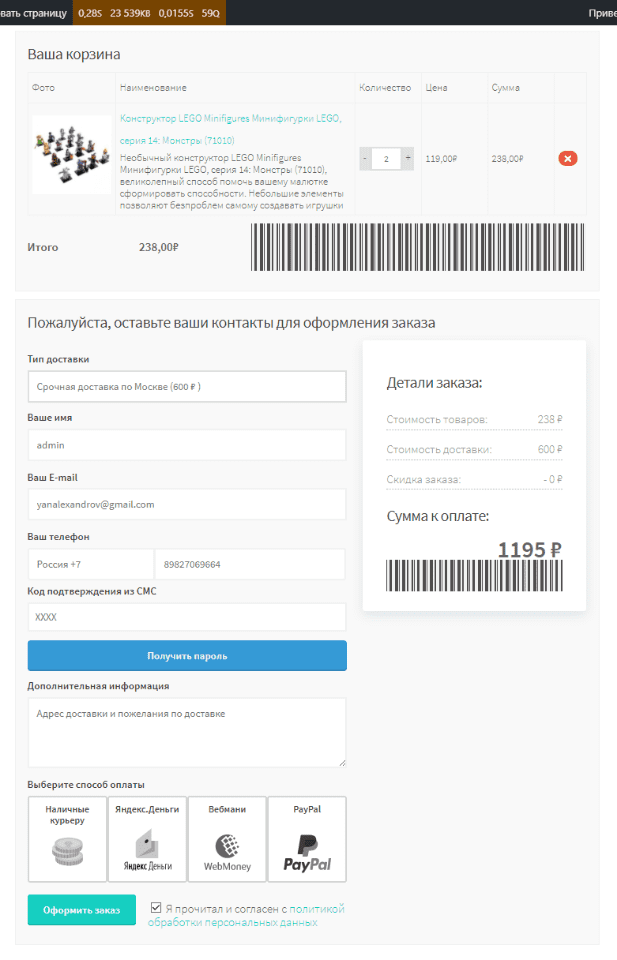
Task: Click the SMS confirmation code field
Action: pos(186,617)
